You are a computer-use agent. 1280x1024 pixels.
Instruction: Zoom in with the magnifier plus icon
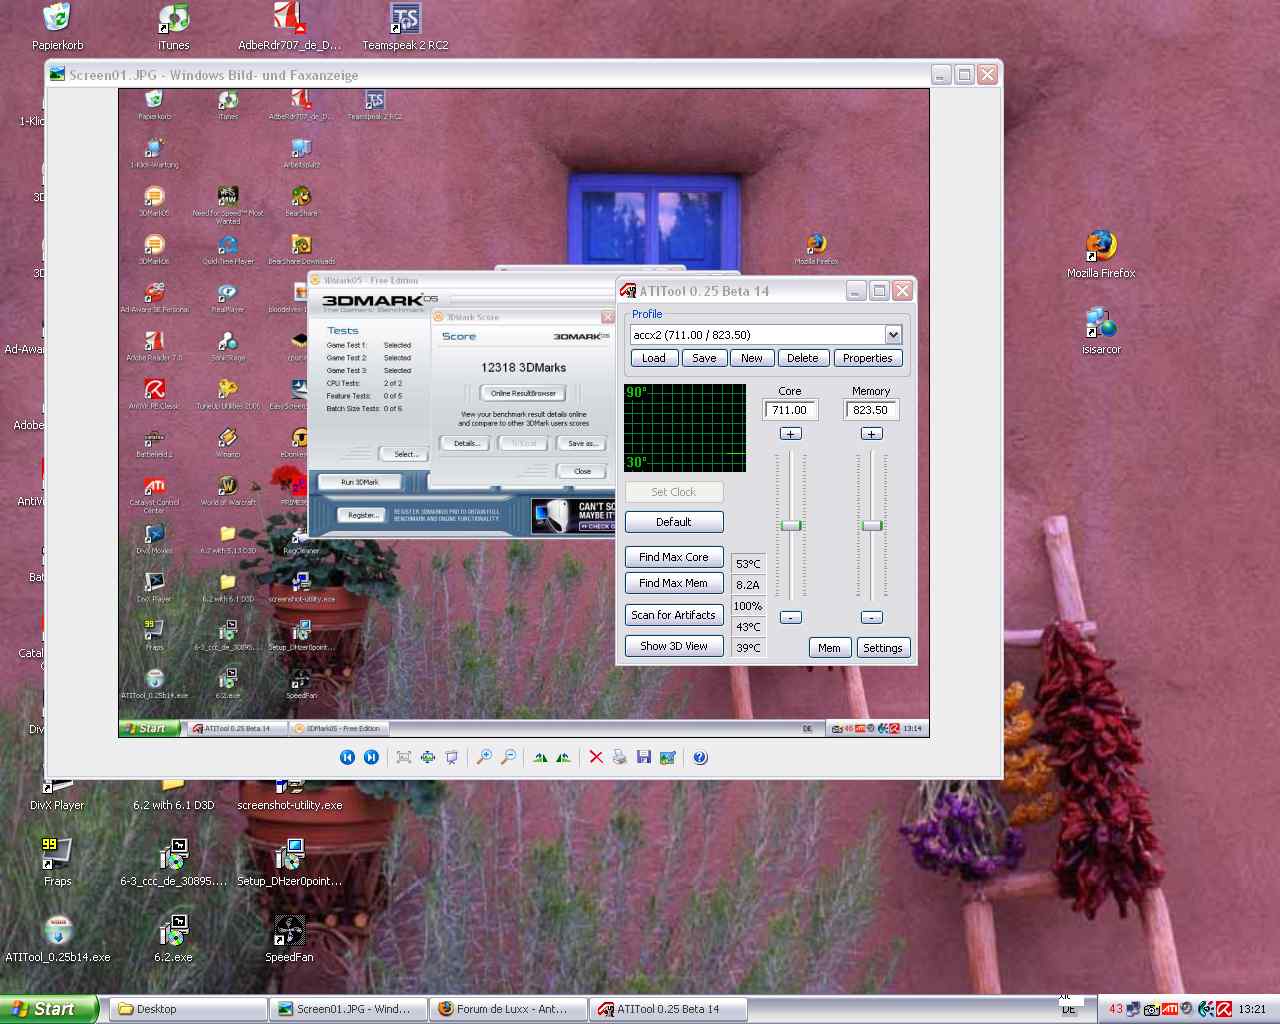coord(484,757)
